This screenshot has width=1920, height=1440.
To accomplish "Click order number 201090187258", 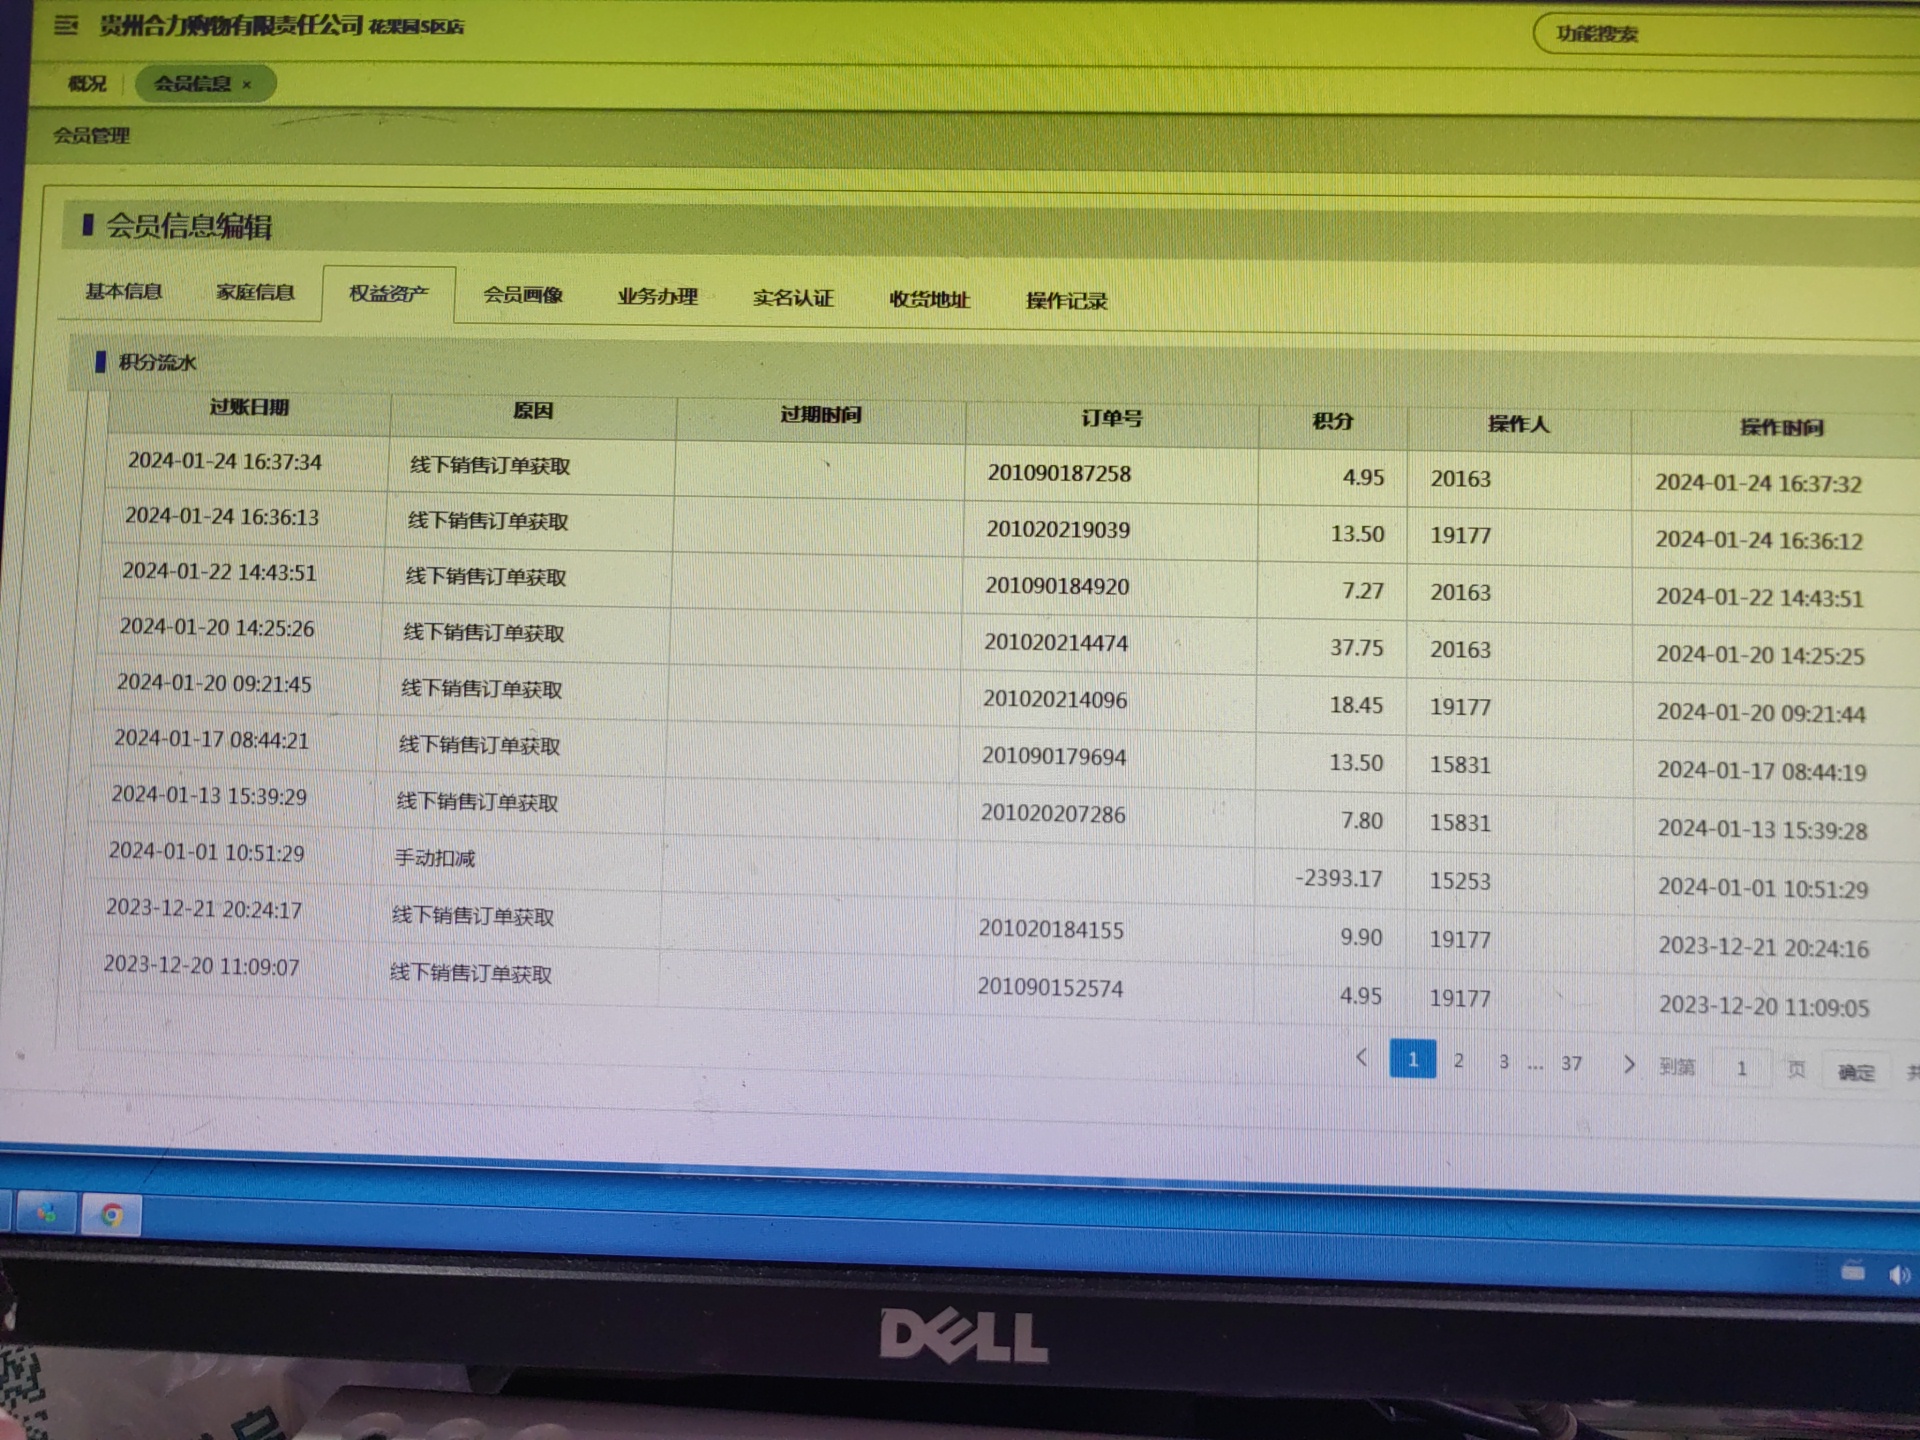I will pyautogui.click(x=1059, y=473).
